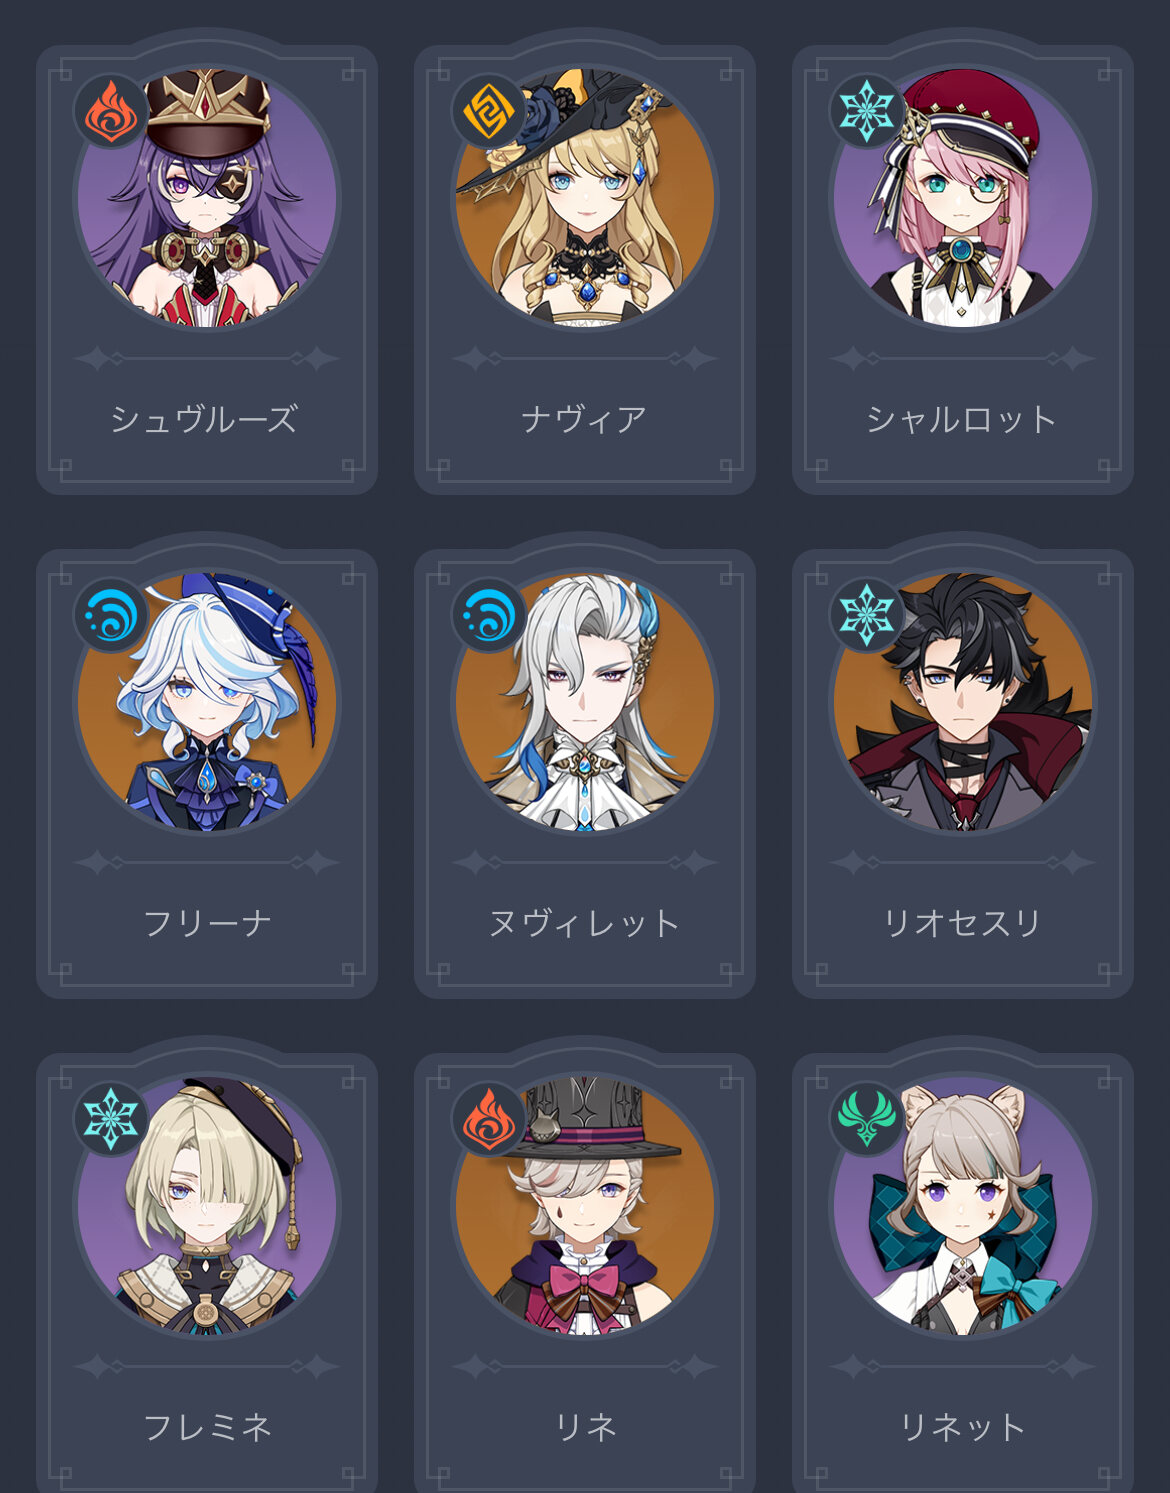Select ナヴィア character portrait
Viewport: 1170px width, 1493px height.
[x=585, y=197]
